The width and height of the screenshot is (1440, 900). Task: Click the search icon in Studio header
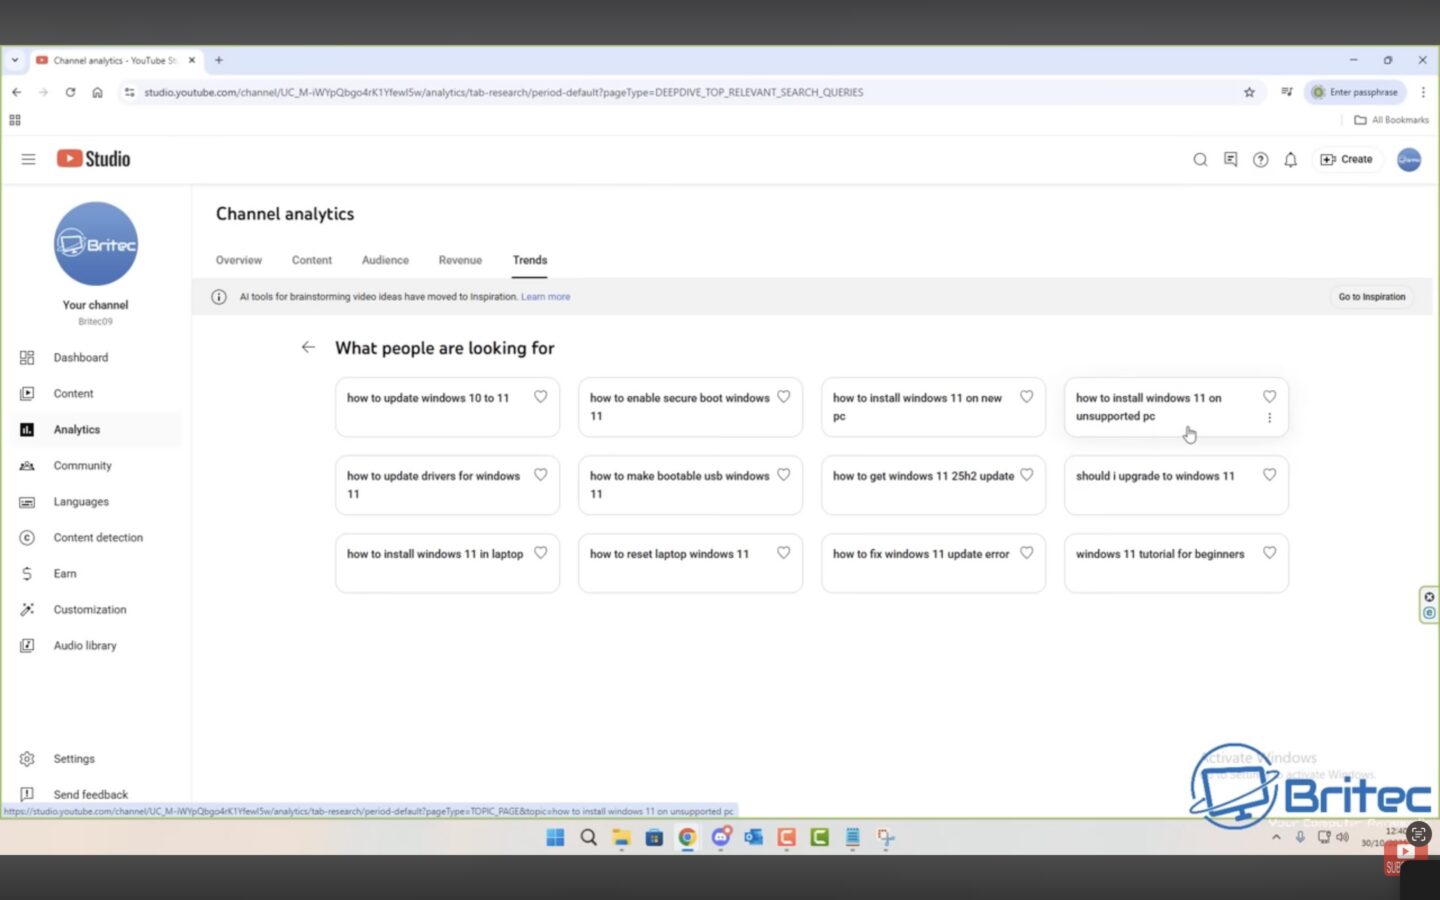coord(1200,160)
